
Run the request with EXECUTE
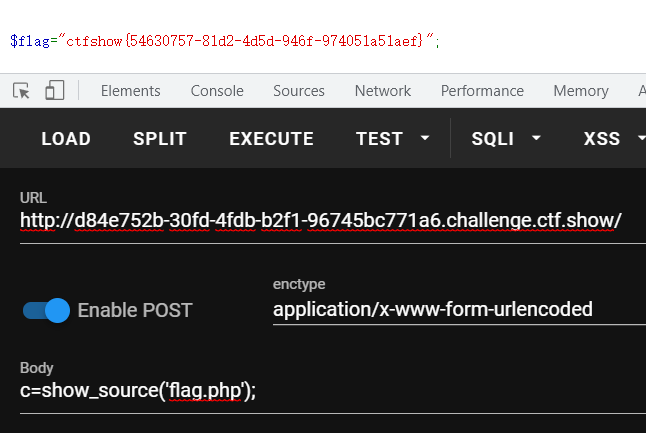(271, 139)
